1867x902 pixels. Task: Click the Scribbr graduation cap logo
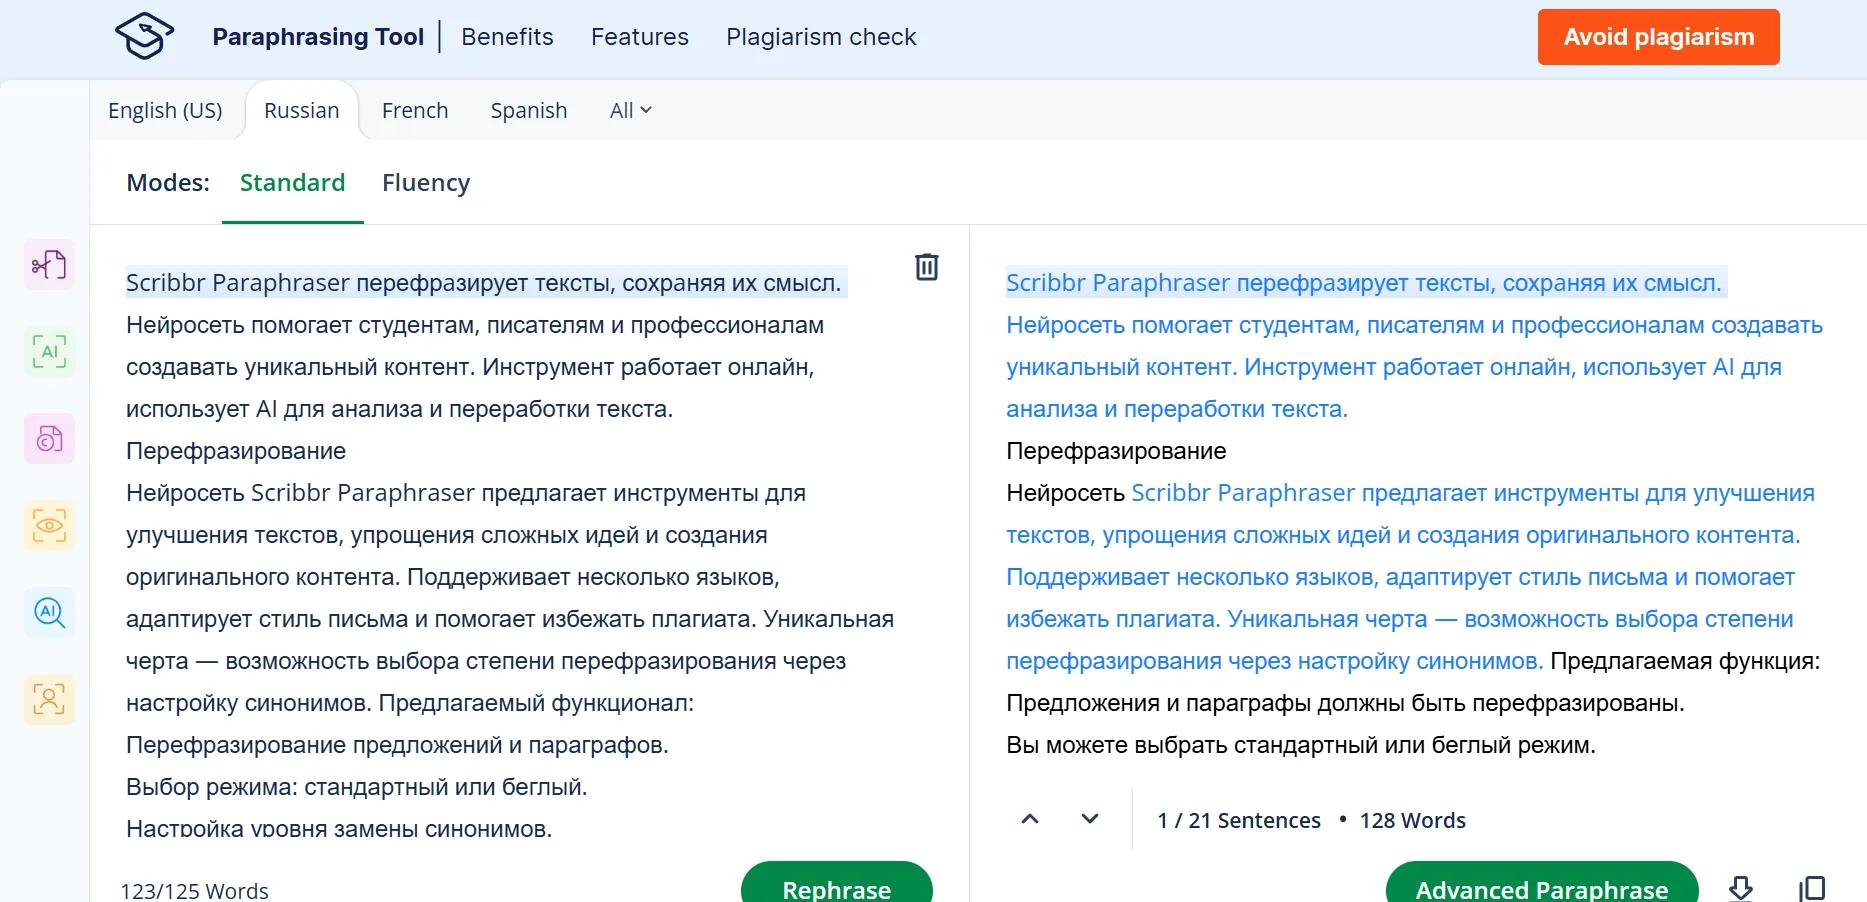145,36
